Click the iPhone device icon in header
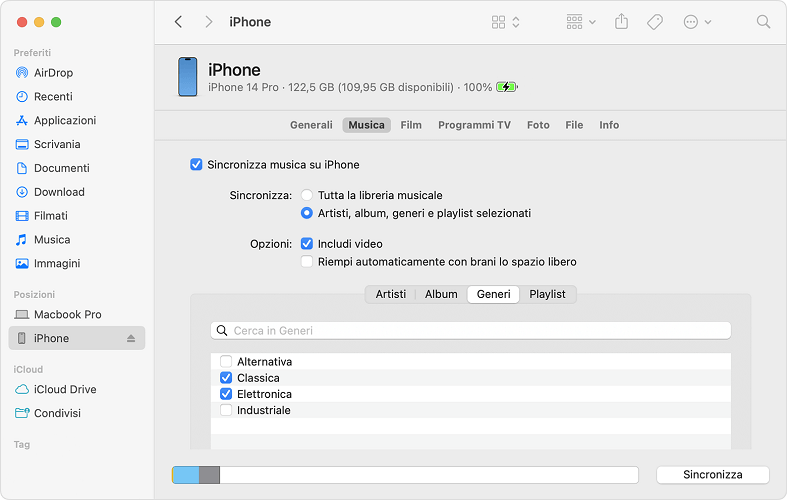Screen dimensions: 787x500 [187, 77]
